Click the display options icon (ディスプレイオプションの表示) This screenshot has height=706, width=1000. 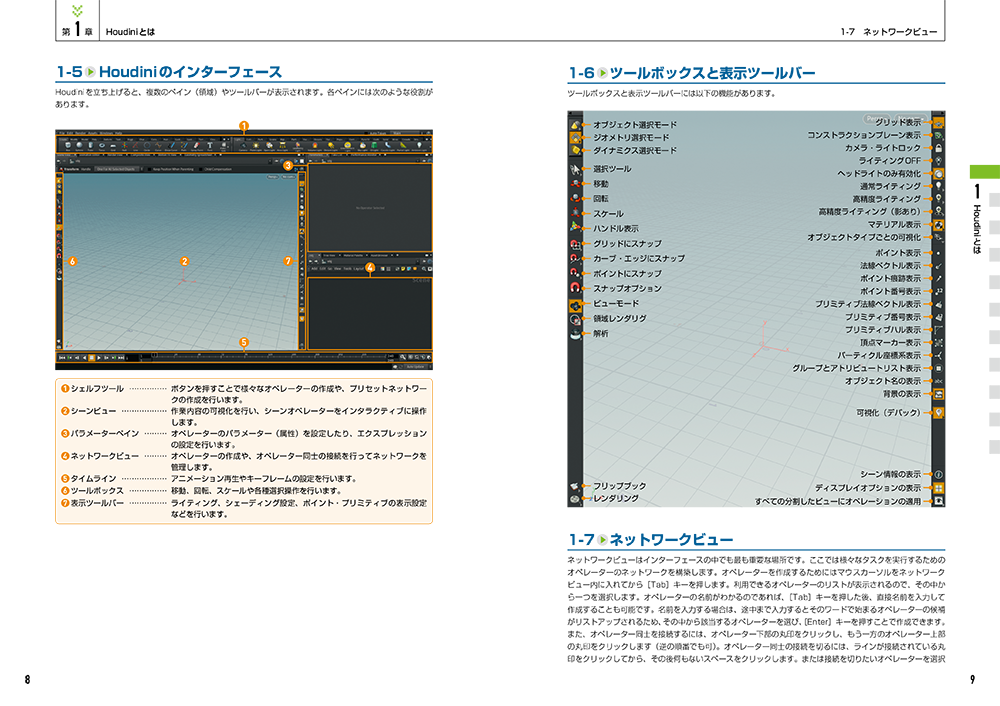[939, 488]
